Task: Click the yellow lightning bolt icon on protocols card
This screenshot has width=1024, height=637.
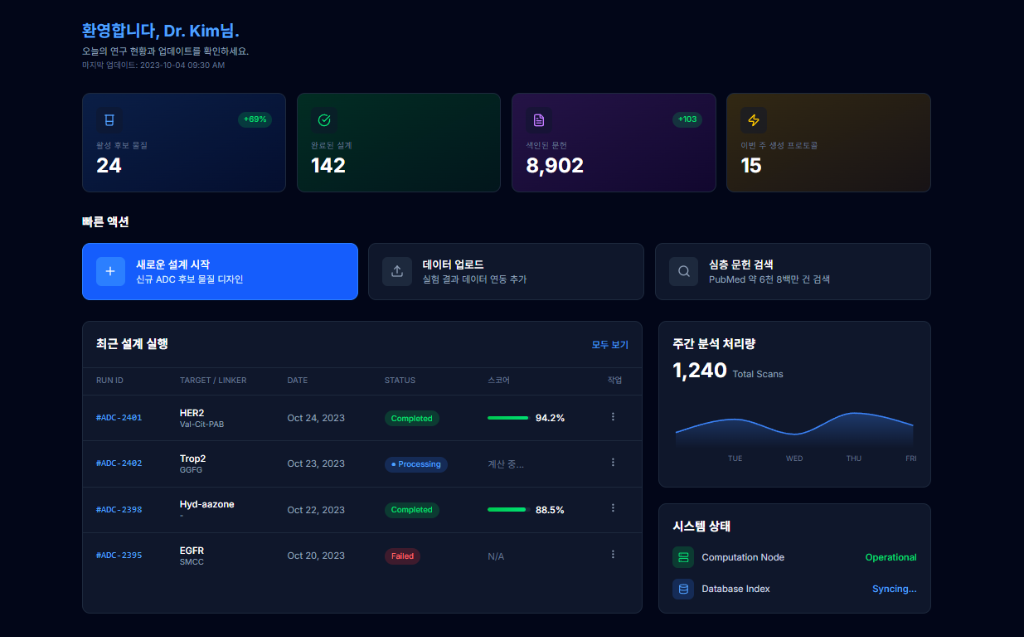Action: (753, 120)
